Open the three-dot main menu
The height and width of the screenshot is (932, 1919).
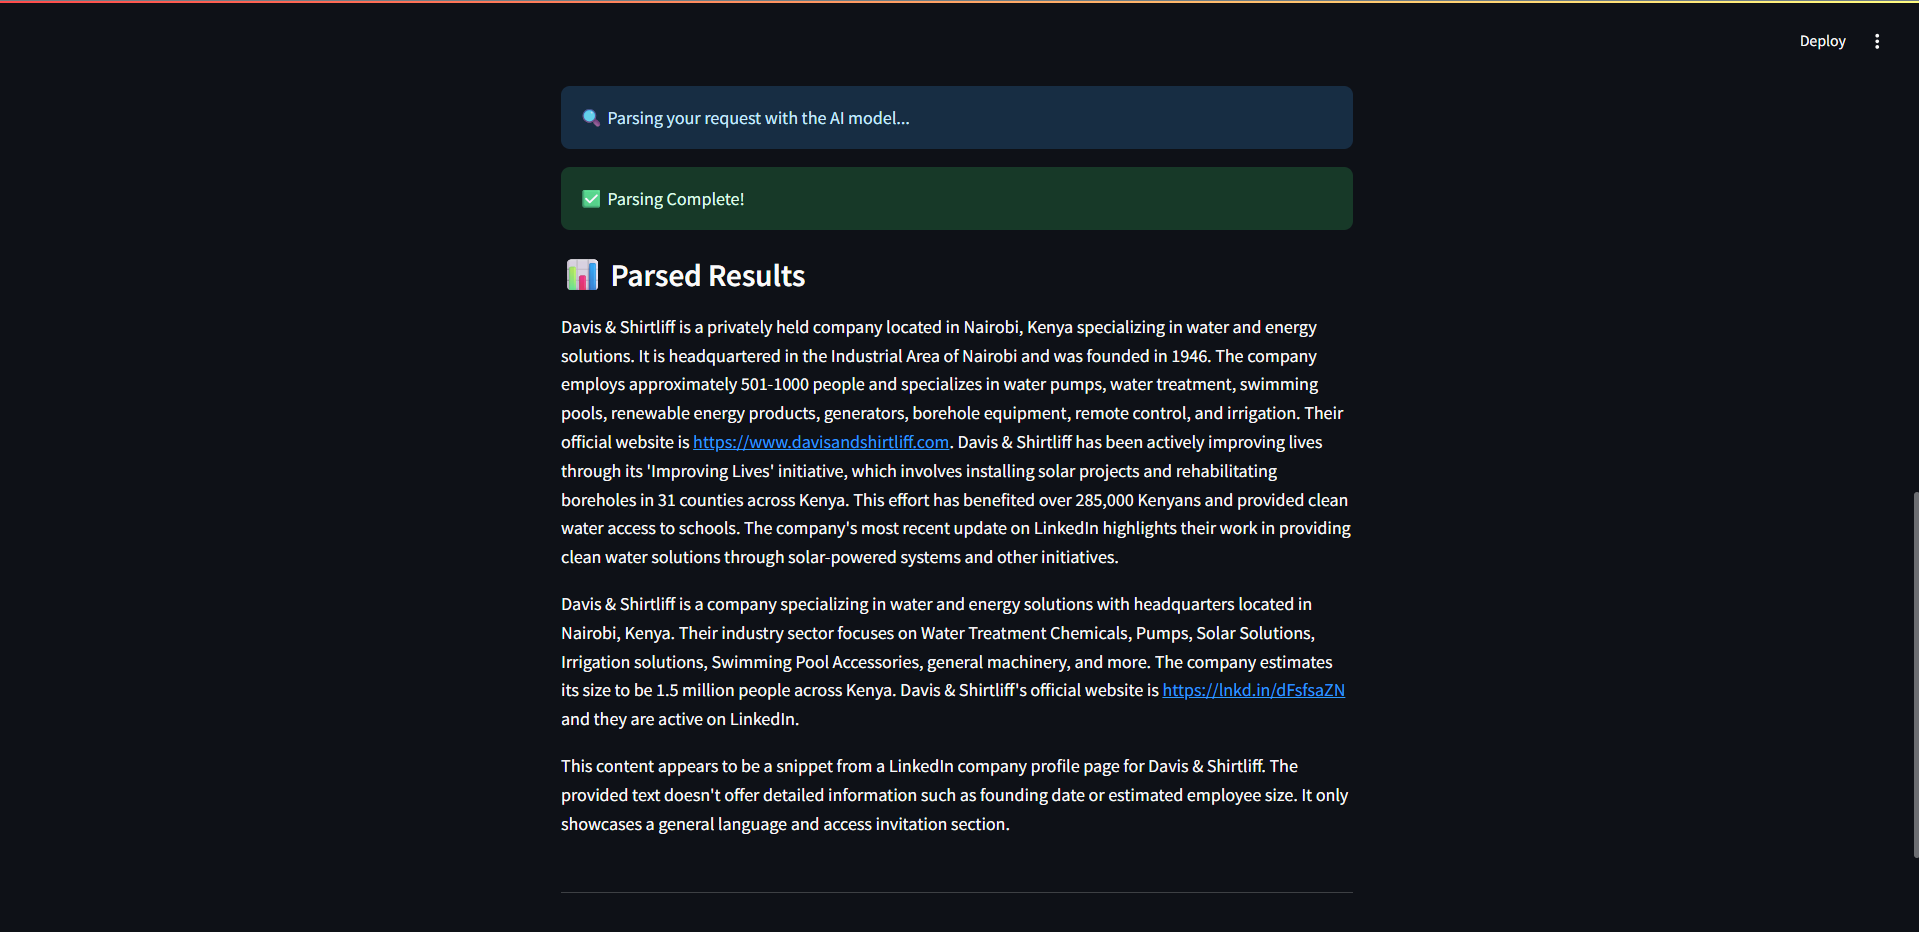pos(1877,41)
